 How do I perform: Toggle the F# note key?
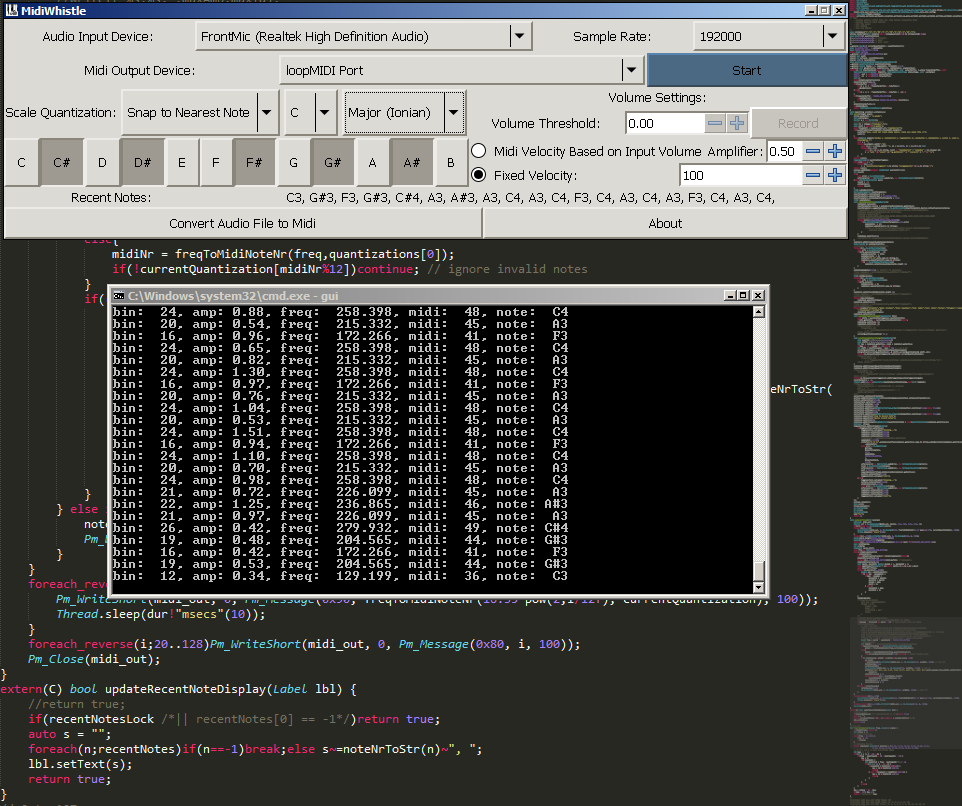point(253,162)
